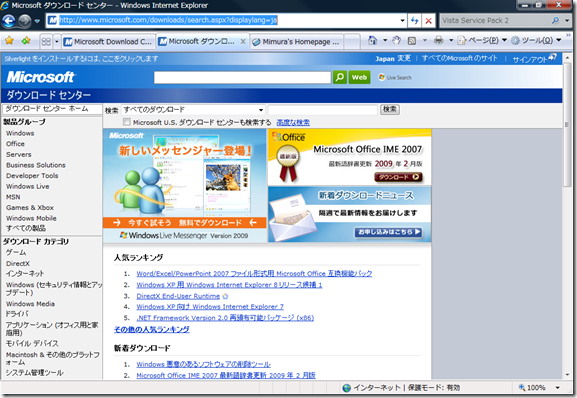Open the Quick Tabs grid icon
The width and height of the screenshot is (577, 398).
(46, 42)
